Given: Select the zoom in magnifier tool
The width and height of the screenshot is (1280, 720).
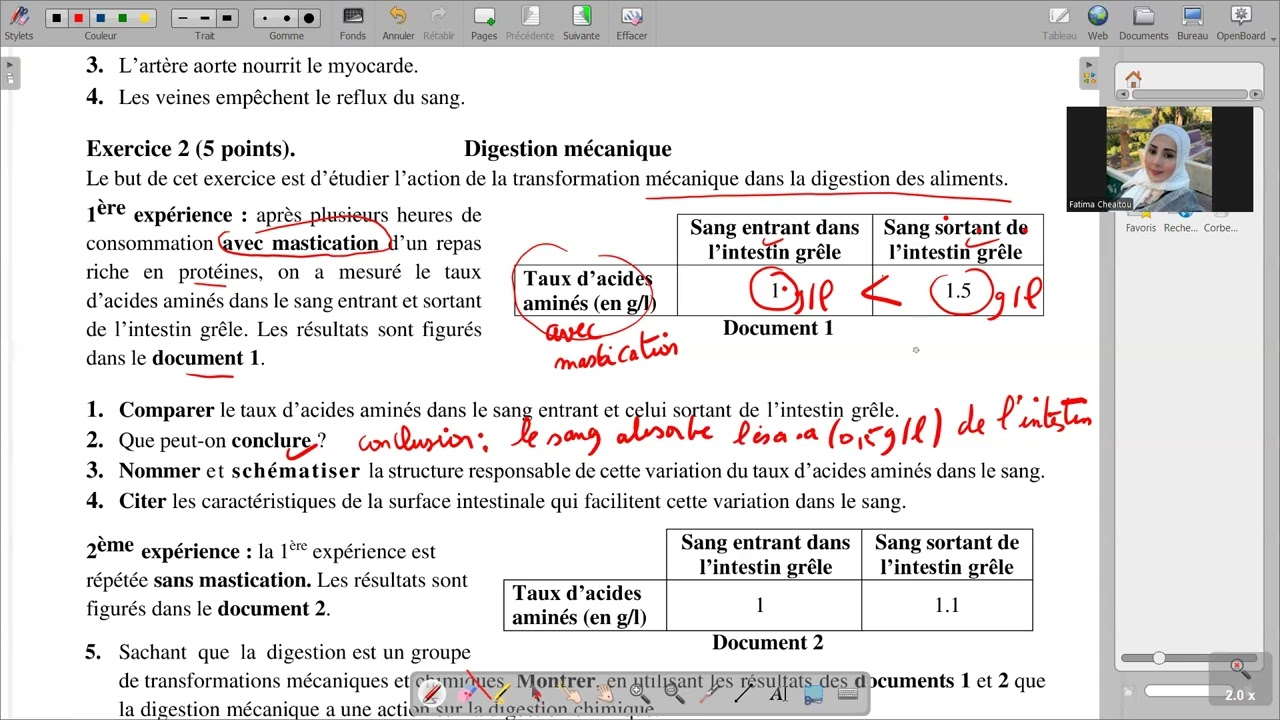Looking at the screenshot, I should pos(640,694).
